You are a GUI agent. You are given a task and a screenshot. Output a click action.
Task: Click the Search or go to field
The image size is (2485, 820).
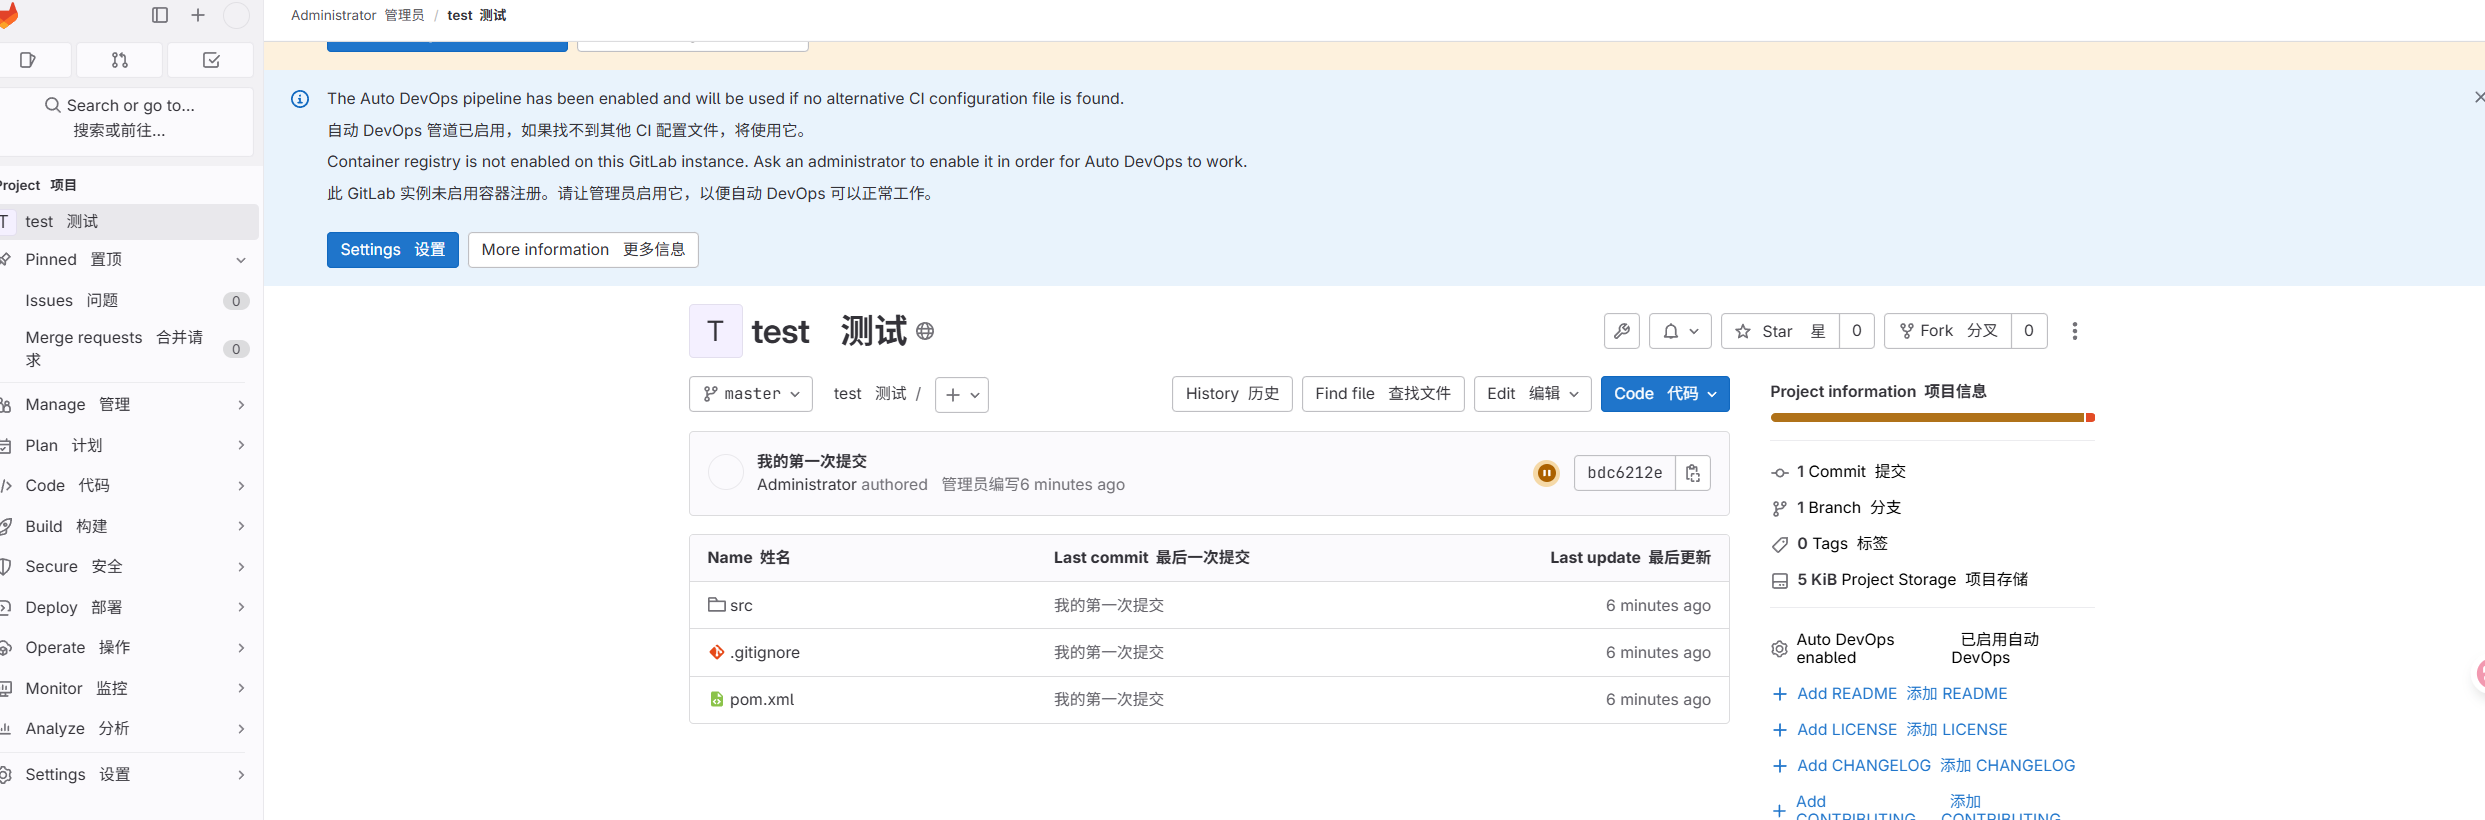point(120,118)
